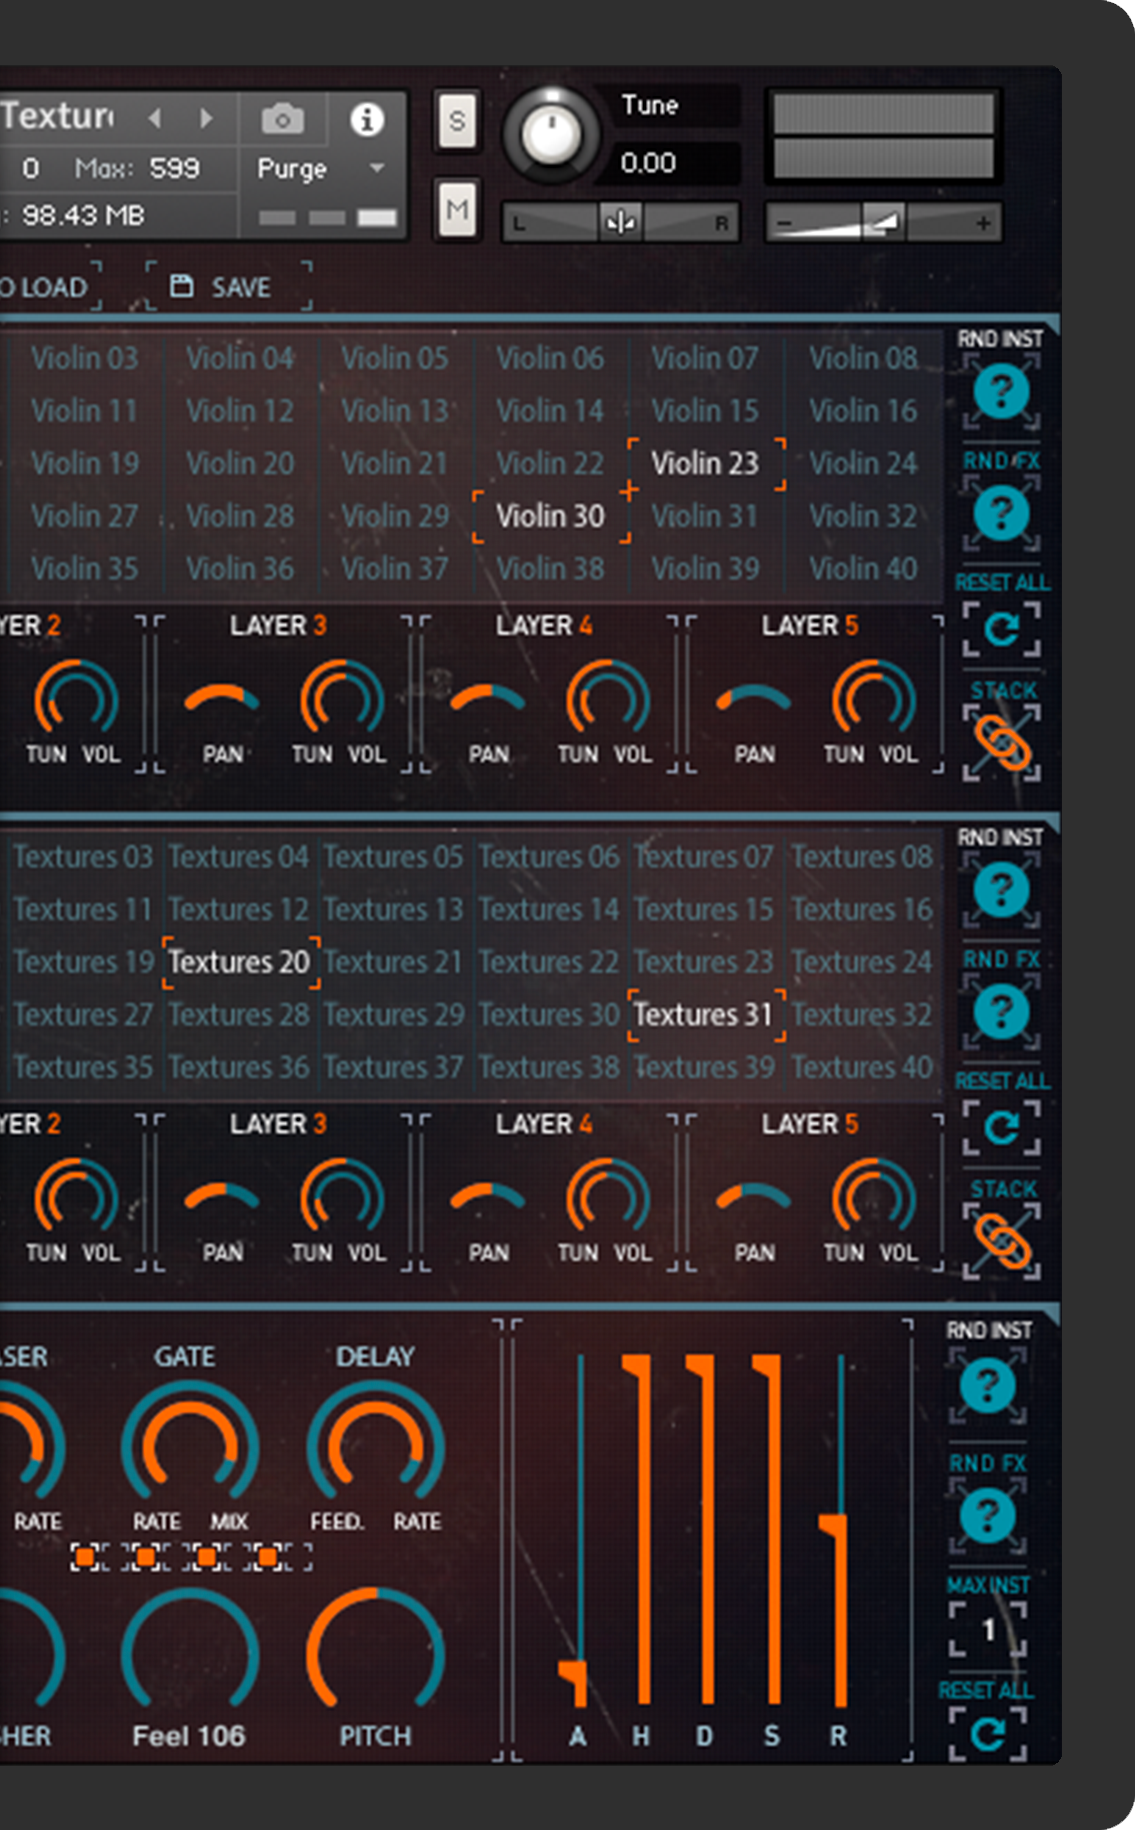The width and height of the screenshot is (1135, 1830).
Task: Show instrument info with the i icon
Action: coord(367,119)
